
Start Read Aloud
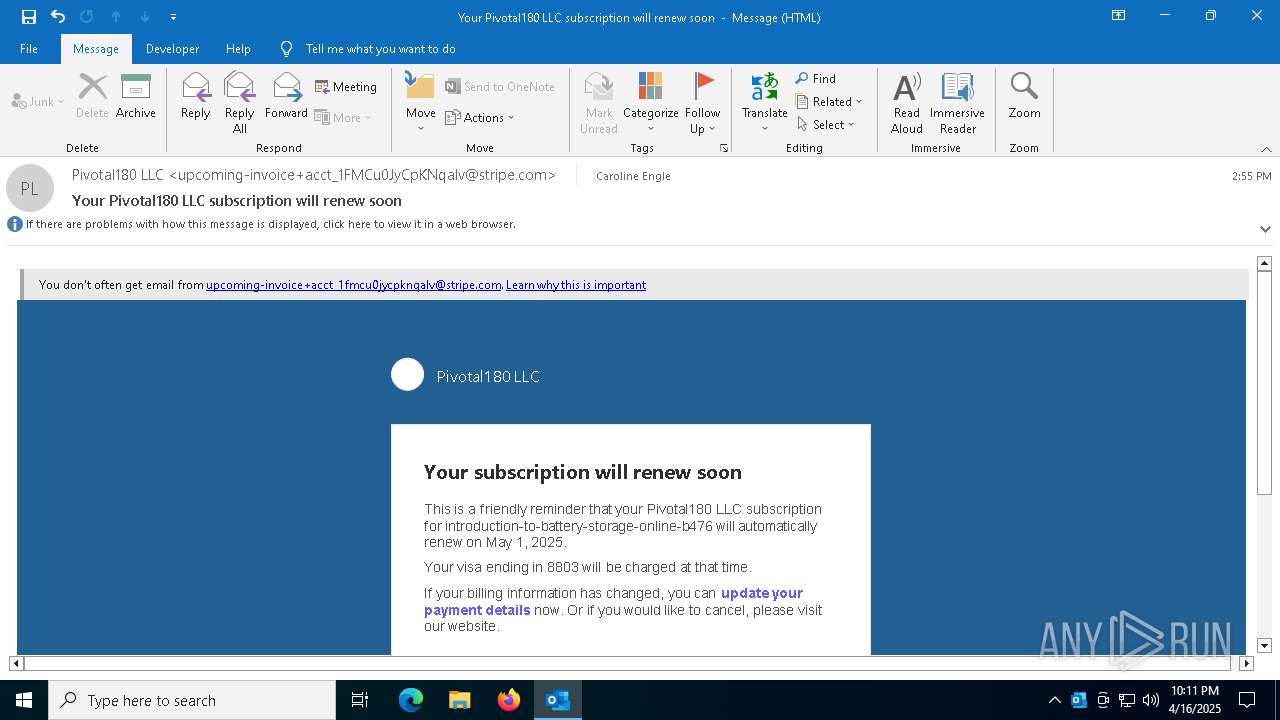(x=907, y=102)
